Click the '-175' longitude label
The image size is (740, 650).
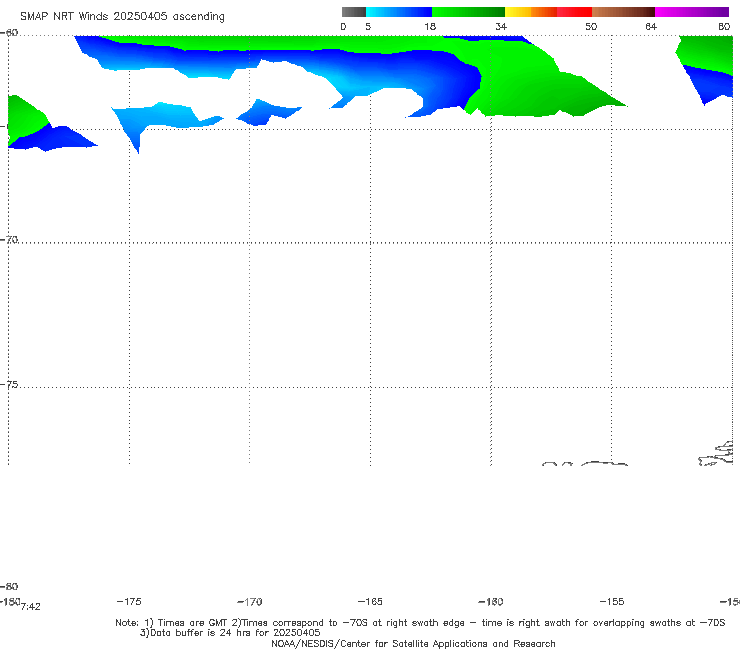click(129, 602)
